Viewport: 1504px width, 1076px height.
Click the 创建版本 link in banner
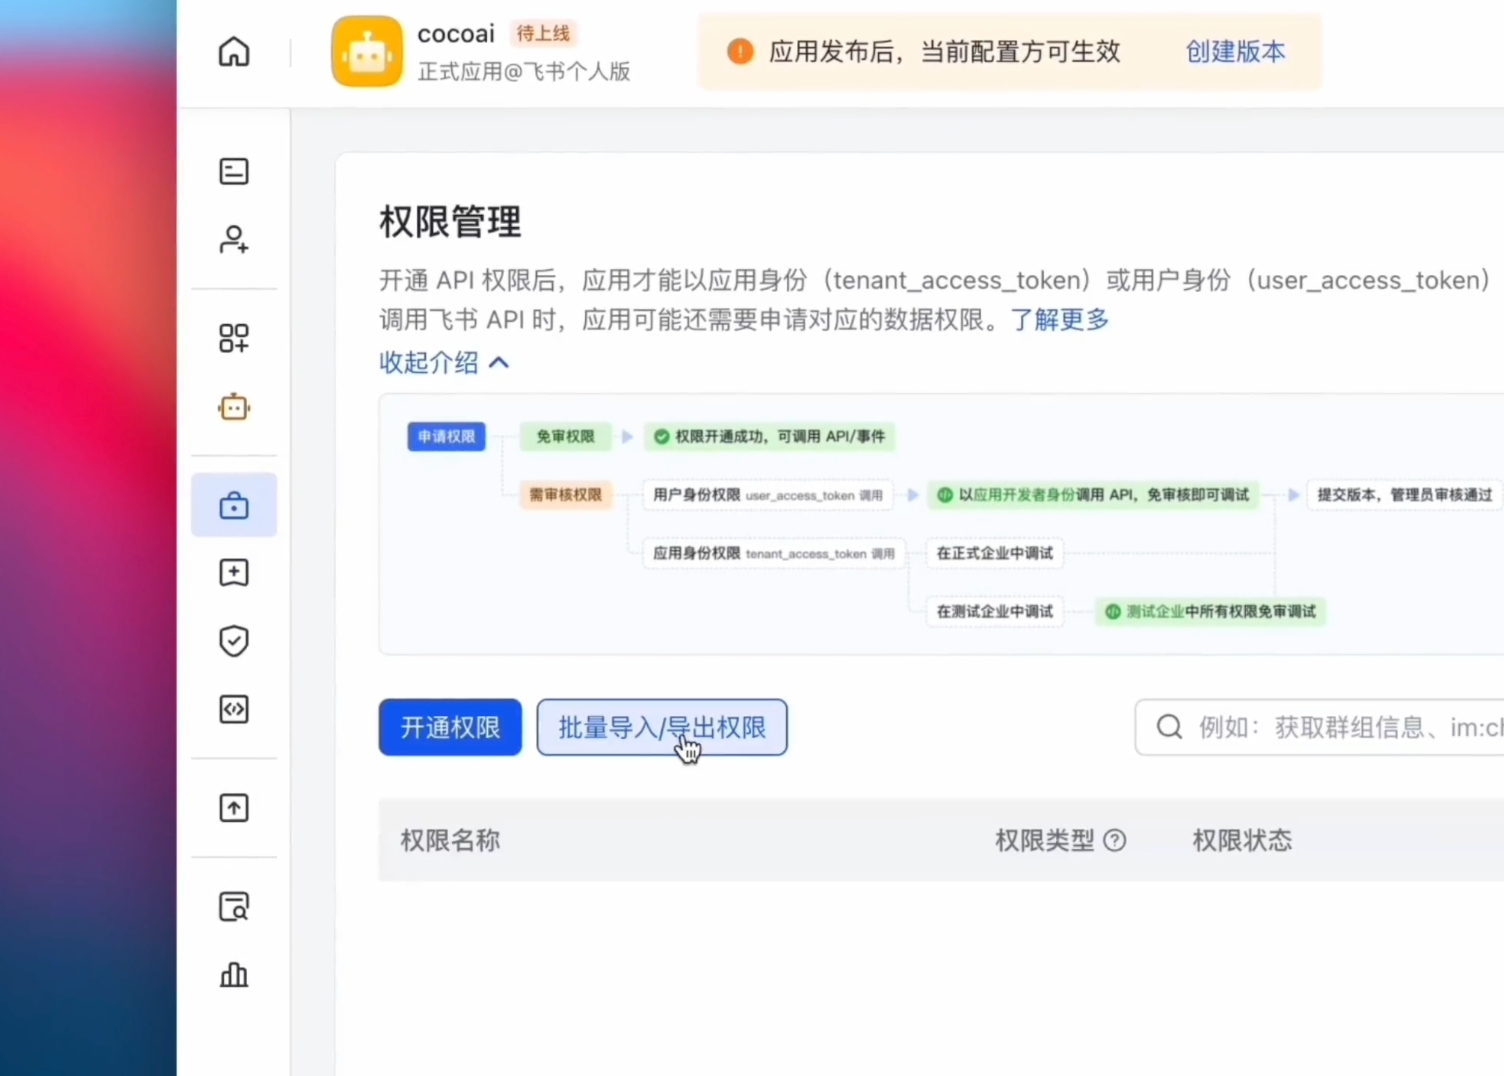[1235, 52]
